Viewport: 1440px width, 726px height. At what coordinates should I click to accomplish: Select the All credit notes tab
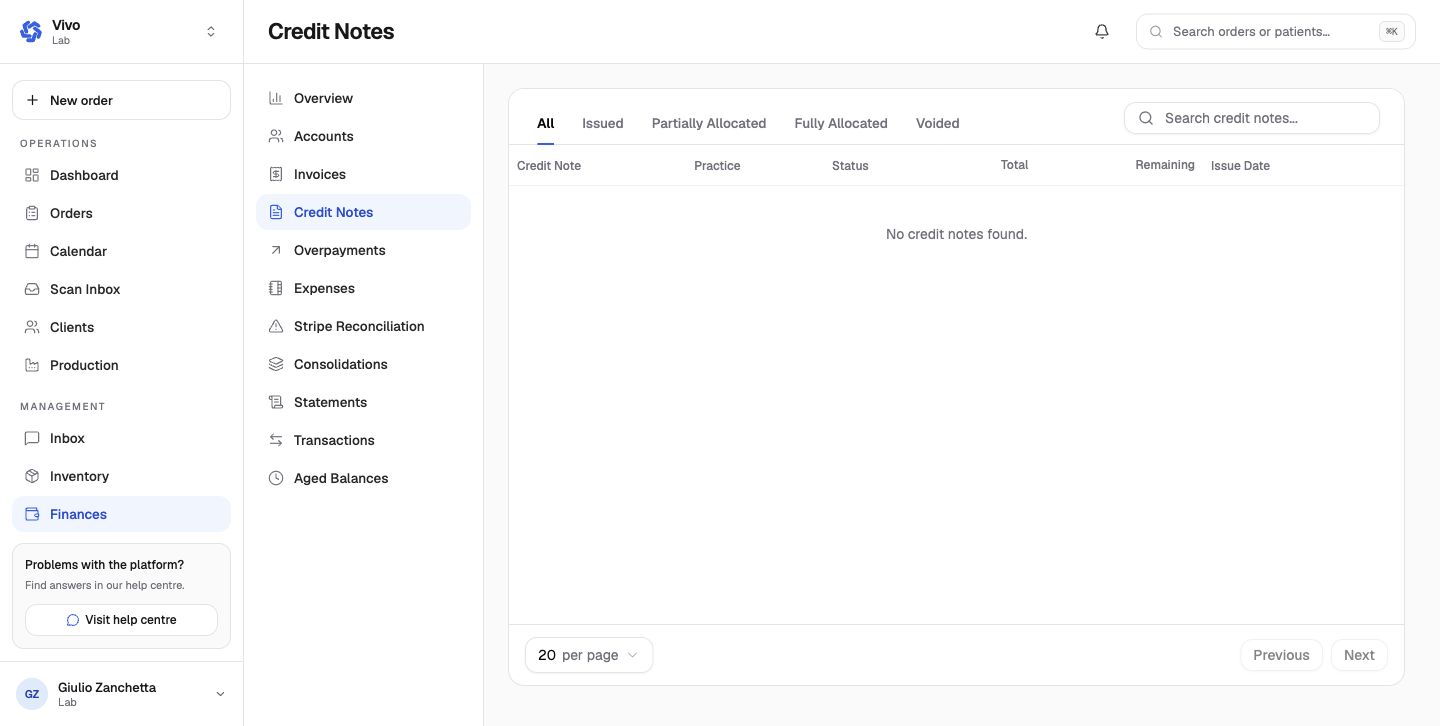point(545,123)
